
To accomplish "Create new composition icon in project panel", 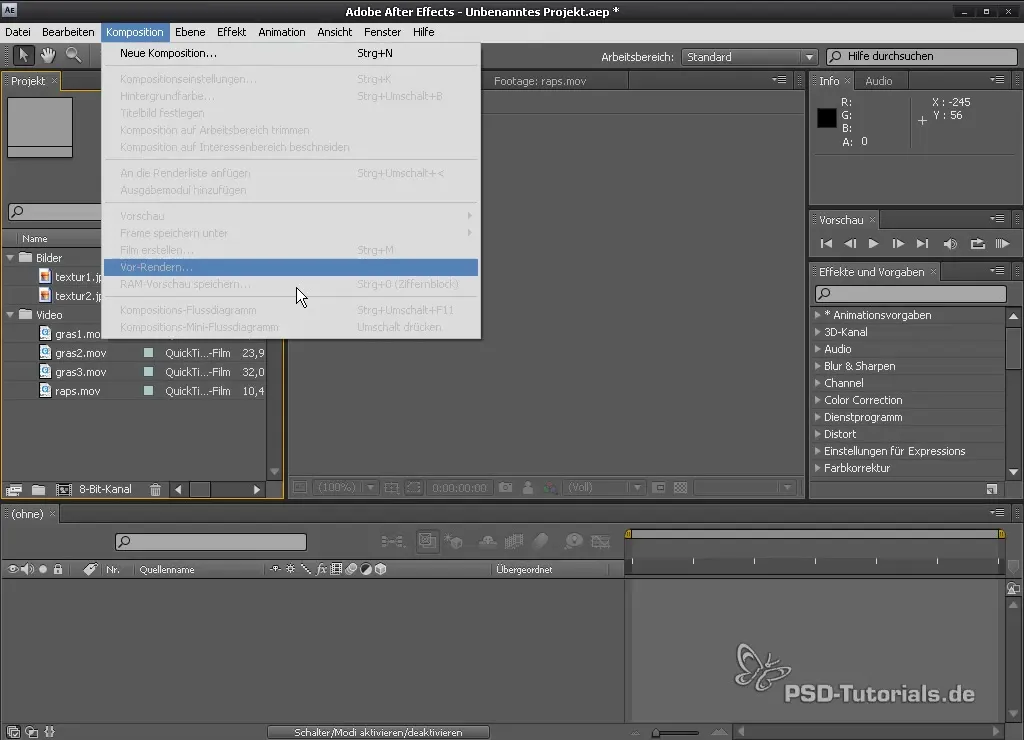I will (x=63, y=489).
